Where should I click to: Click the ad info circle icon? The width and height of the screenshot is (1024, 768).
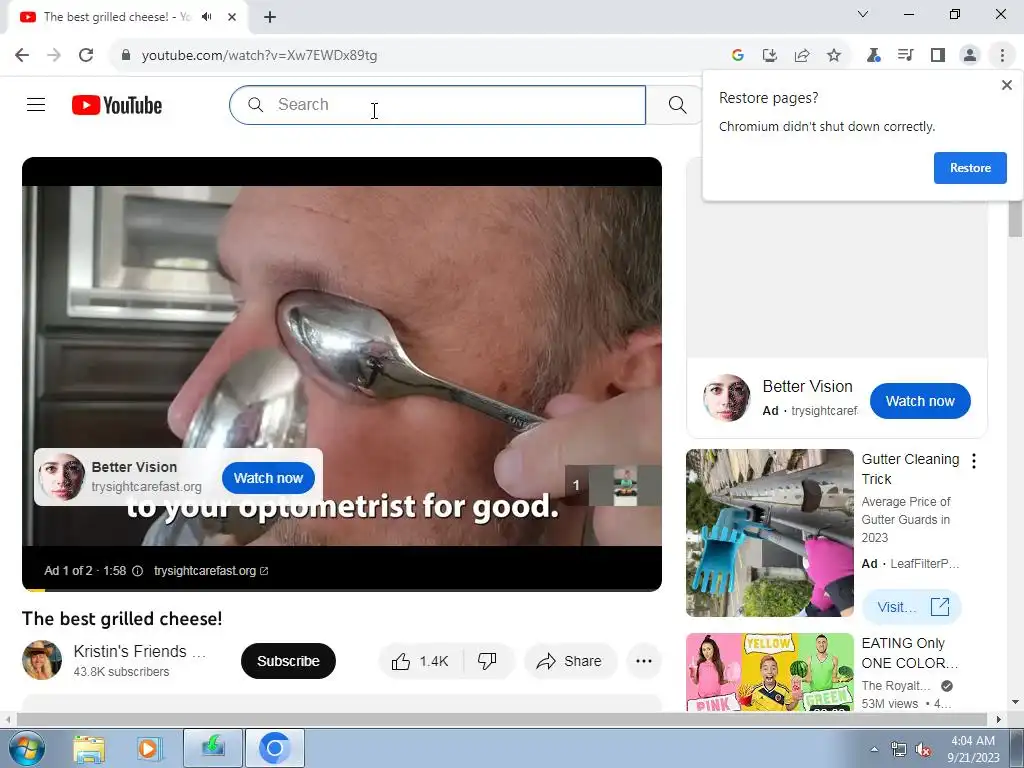click(137, 571)
